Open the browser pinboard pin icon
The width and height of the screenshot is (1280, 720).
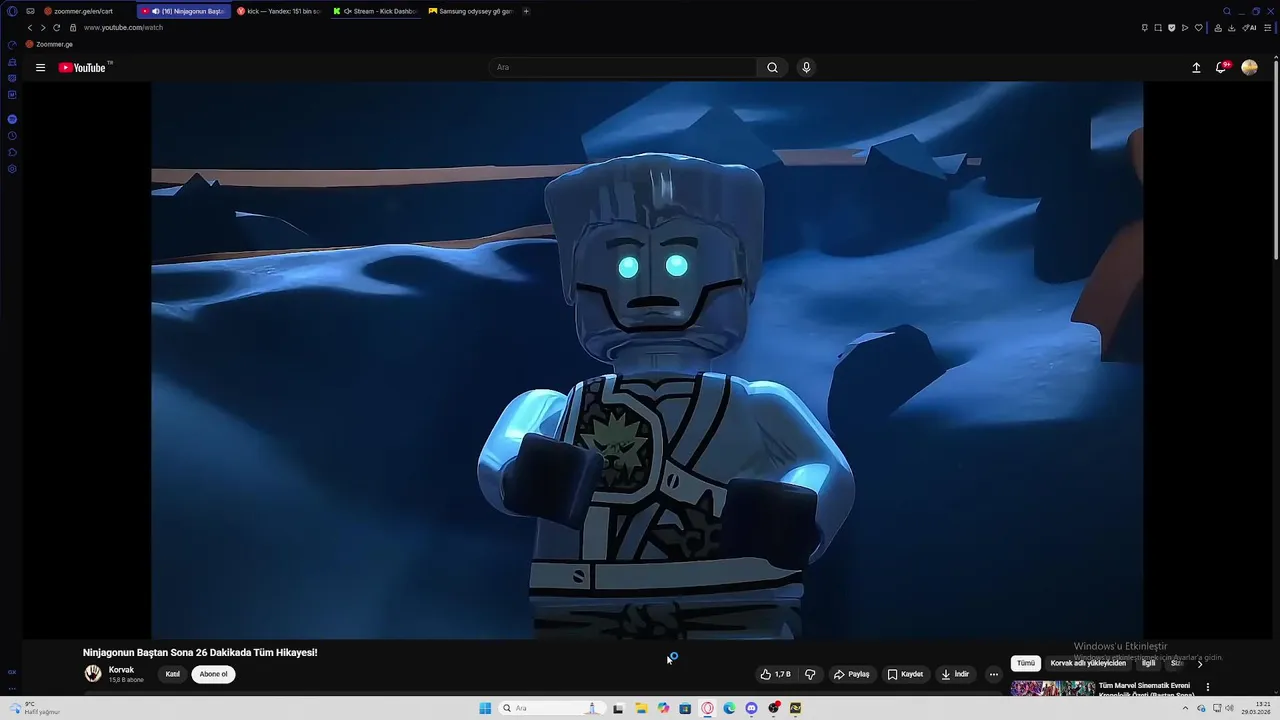(1145, 28)
